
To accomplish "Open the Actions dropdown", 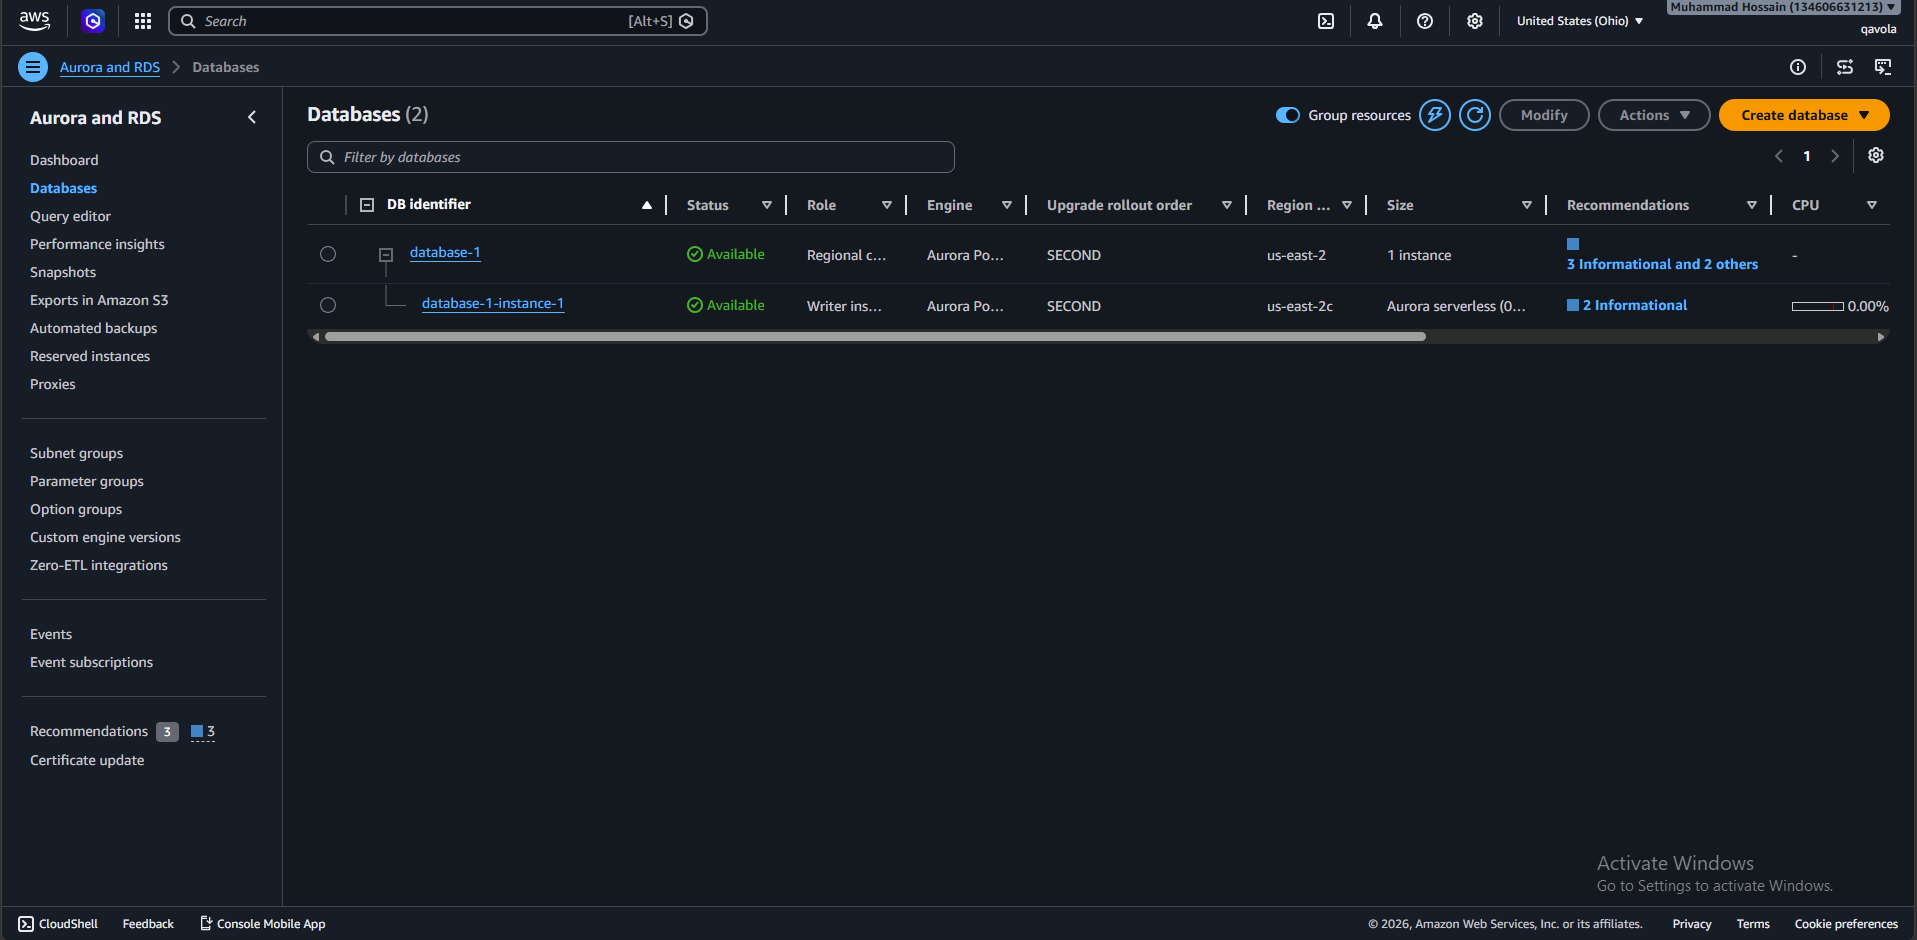I will click(1654, 115).
